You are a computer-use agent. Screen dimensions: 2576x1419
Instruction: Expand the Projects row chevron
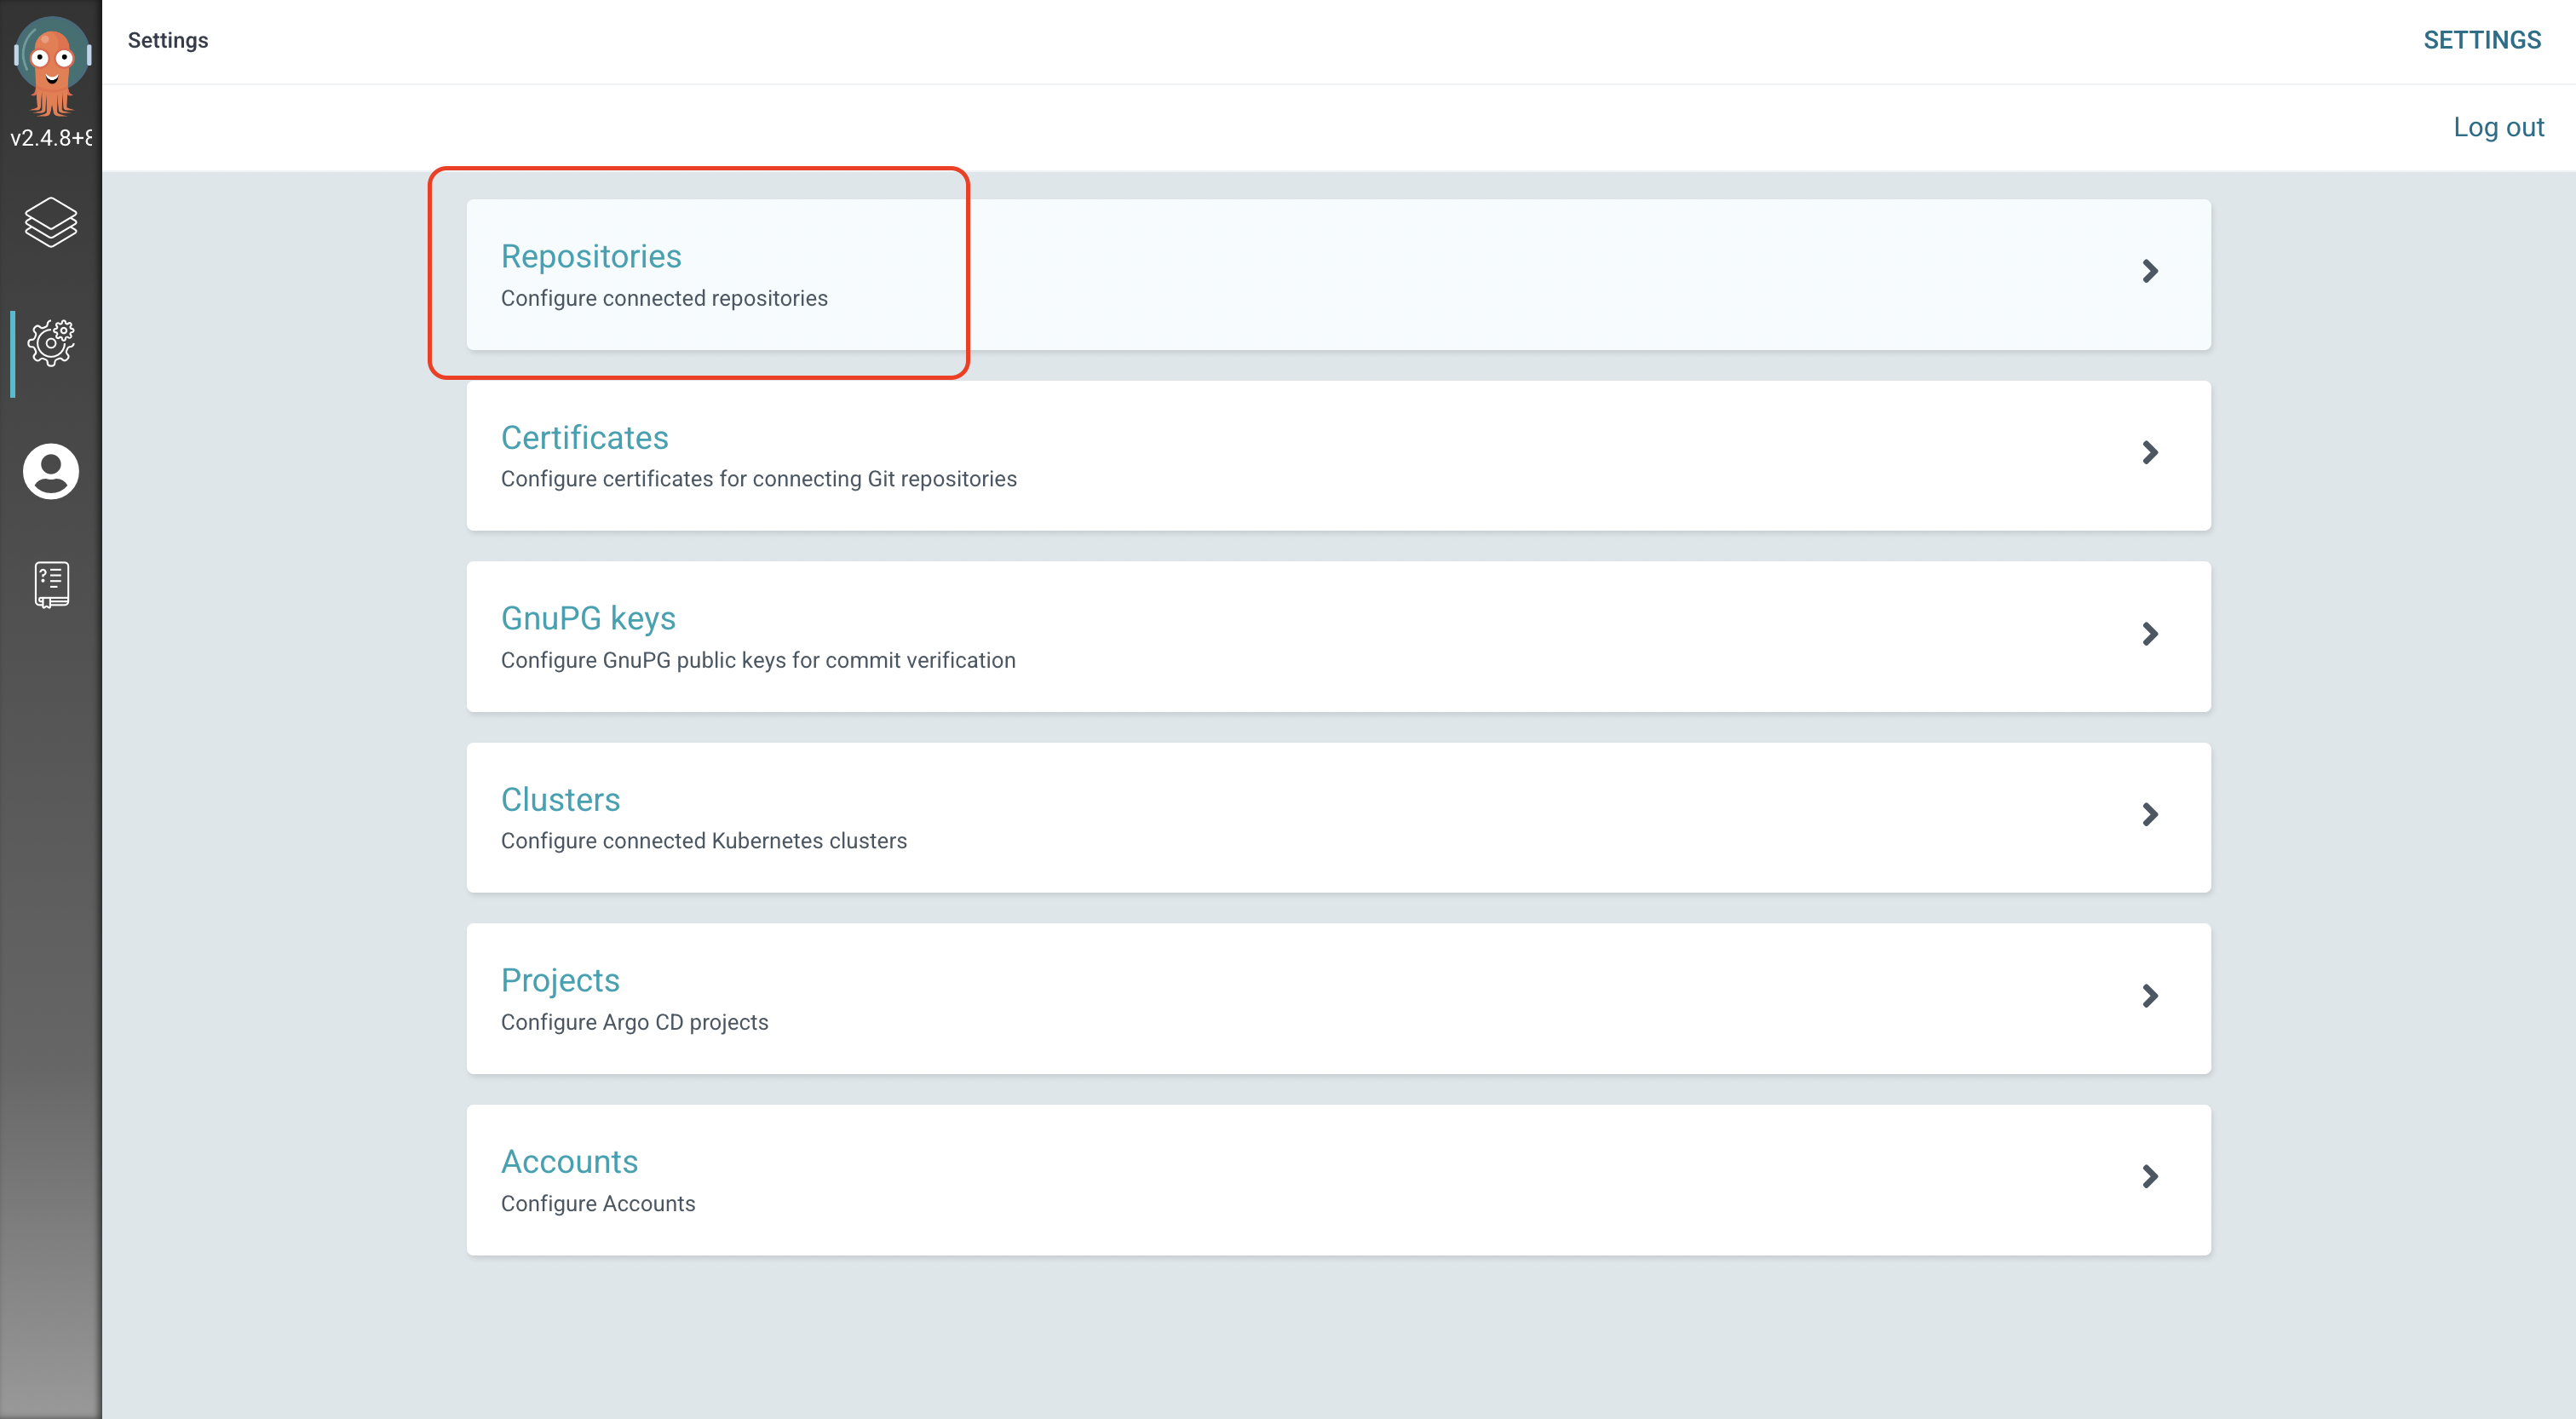[2150, 996]
